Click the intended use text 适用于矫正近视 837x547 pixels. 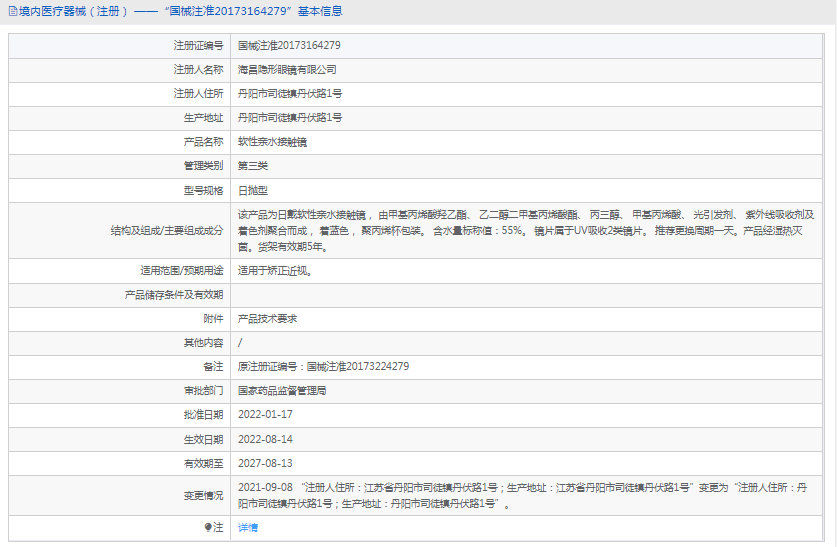click(273, 270)
